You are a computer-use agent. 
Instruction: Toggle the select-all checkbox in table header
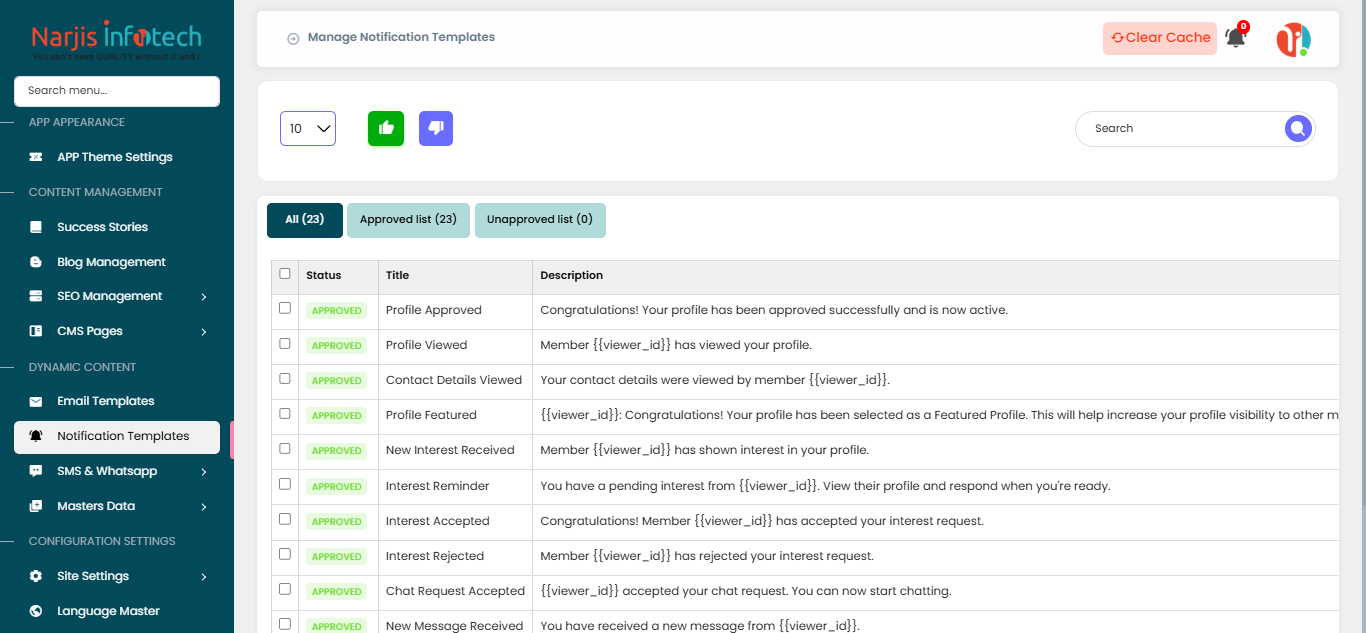[285, 273]
